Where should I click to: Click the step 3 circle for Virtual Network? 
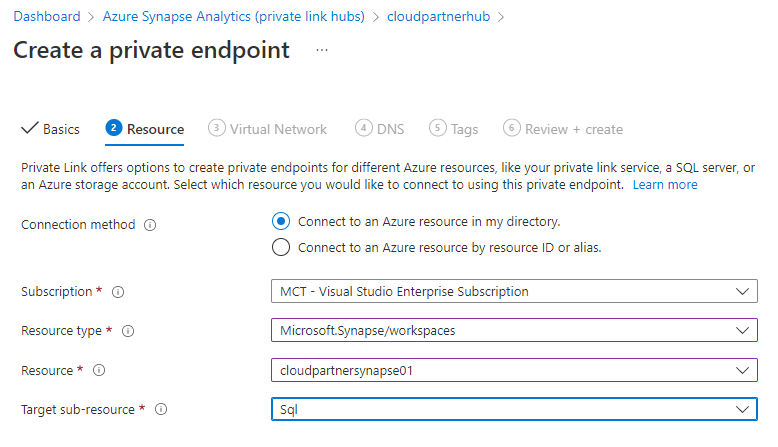[217, 128]
